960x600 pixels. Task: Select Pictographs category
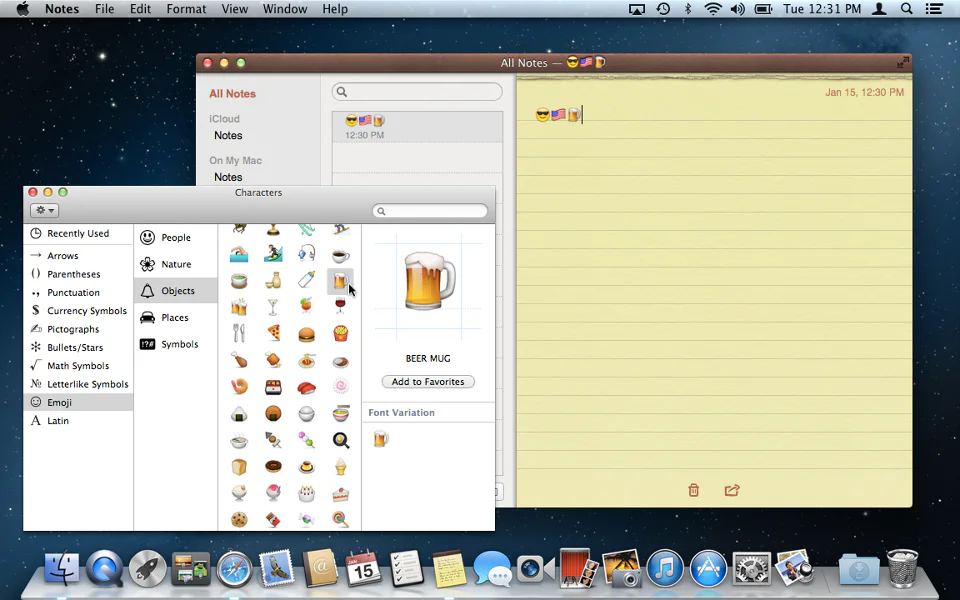pos(78,329)
